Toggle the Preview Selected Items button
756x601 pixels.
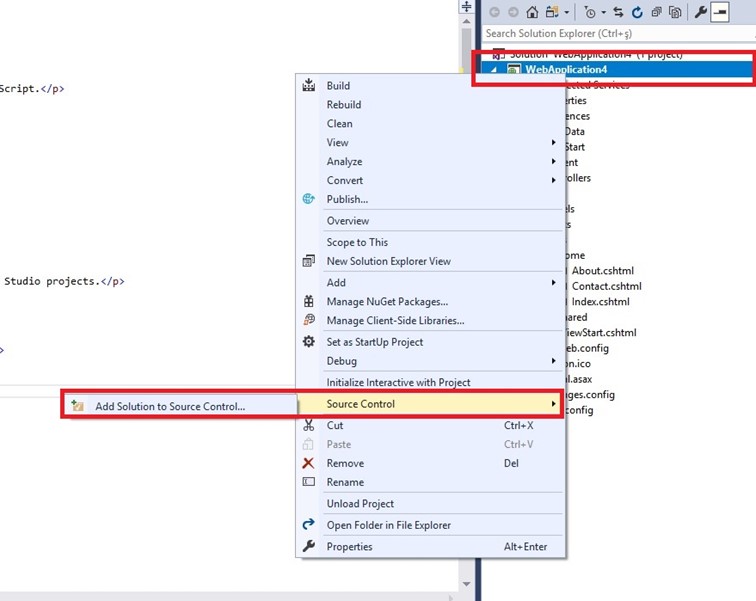click(x=720, y=13)
